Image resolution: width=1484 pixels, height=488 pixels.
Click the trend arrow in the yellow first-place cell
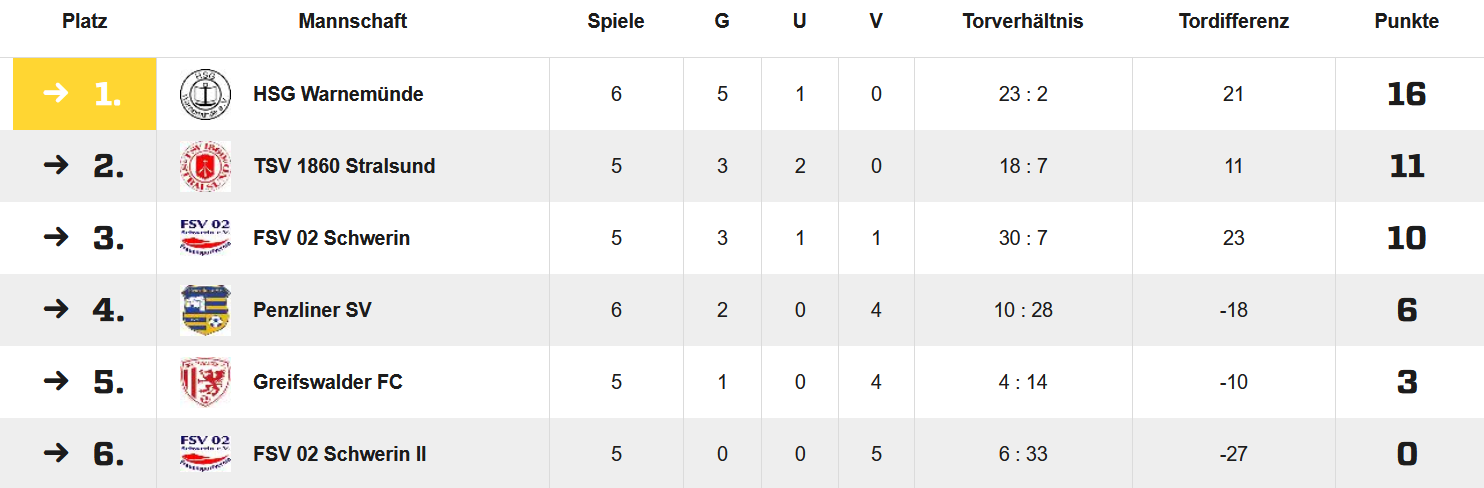(56, 93)
